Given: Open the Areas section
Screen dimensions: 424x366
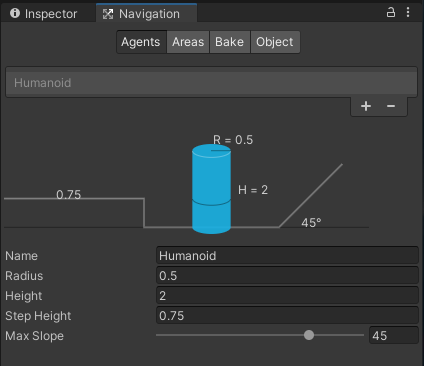Looking at the screenshot, I should (188, 42).
